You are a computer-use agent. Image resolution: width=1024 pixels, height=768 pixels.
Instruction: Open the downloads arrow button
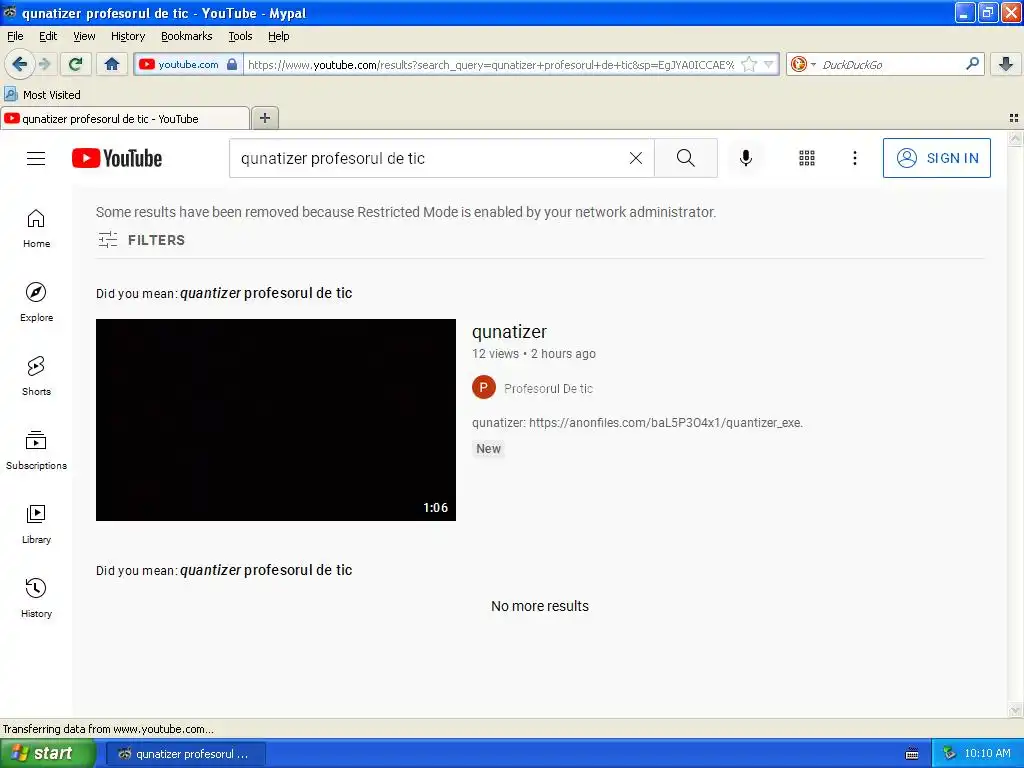coord(1006,64)
